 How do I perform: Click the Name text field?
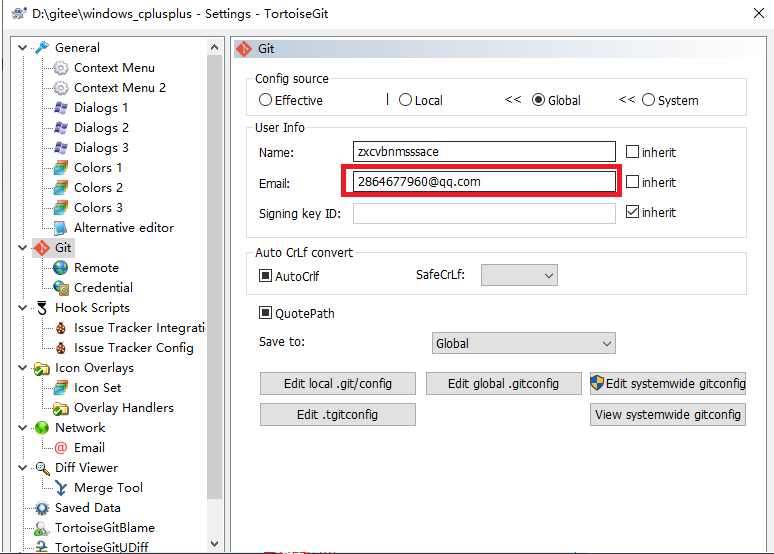tap(484, 152)
